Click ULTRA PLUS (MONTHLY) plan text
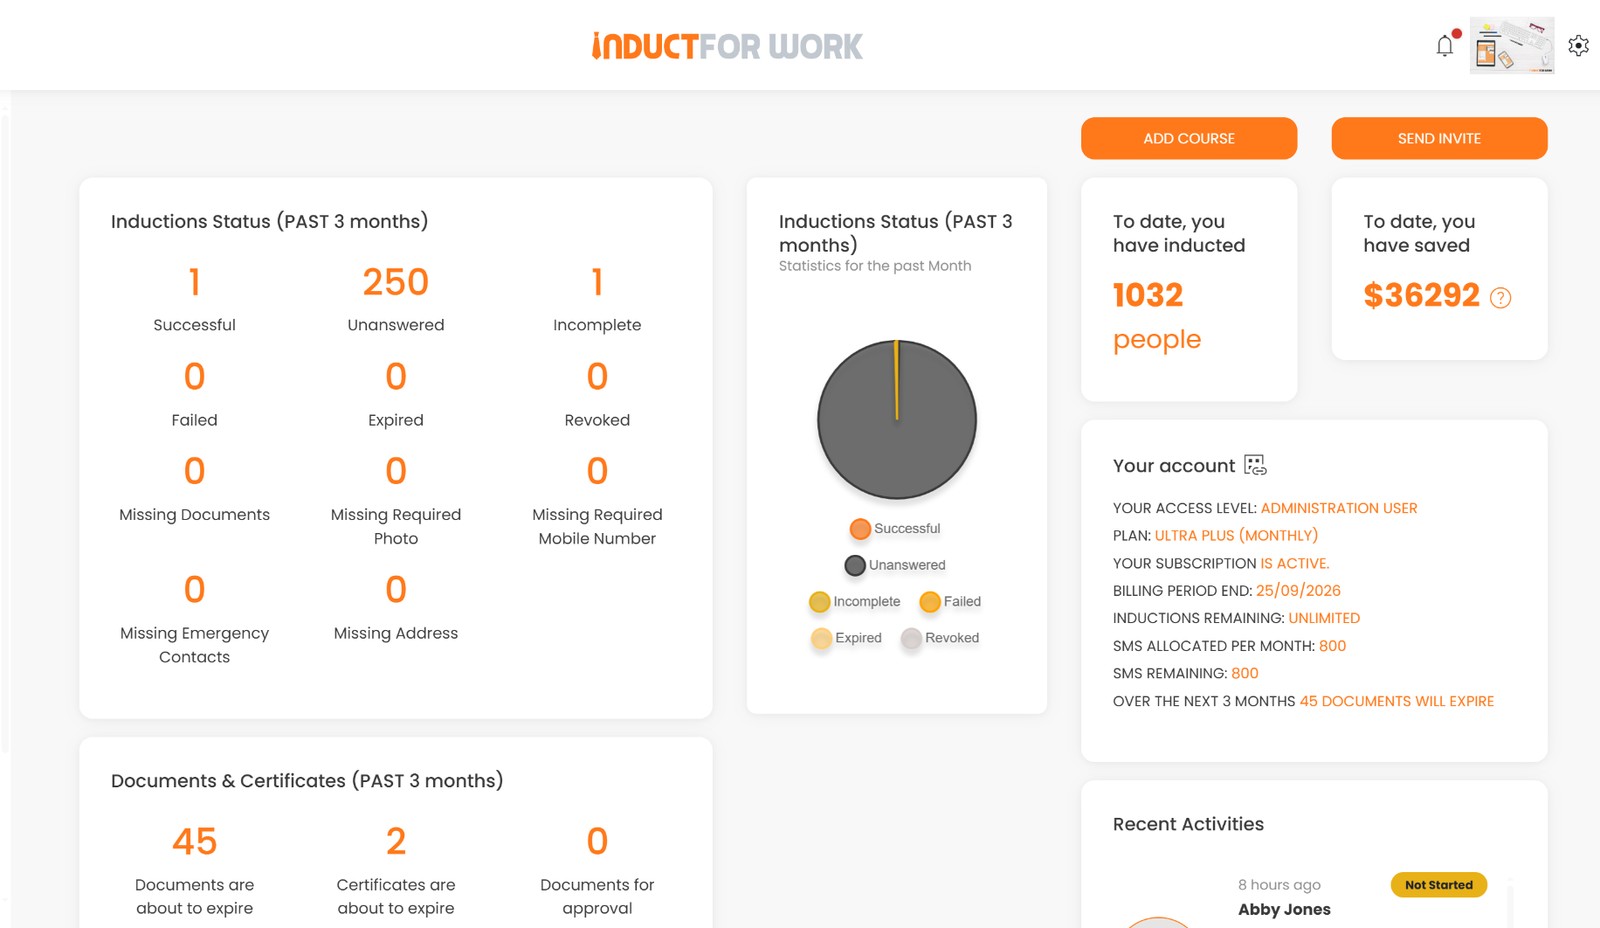Screen dimensions: 1600x928 point(1236,536)
